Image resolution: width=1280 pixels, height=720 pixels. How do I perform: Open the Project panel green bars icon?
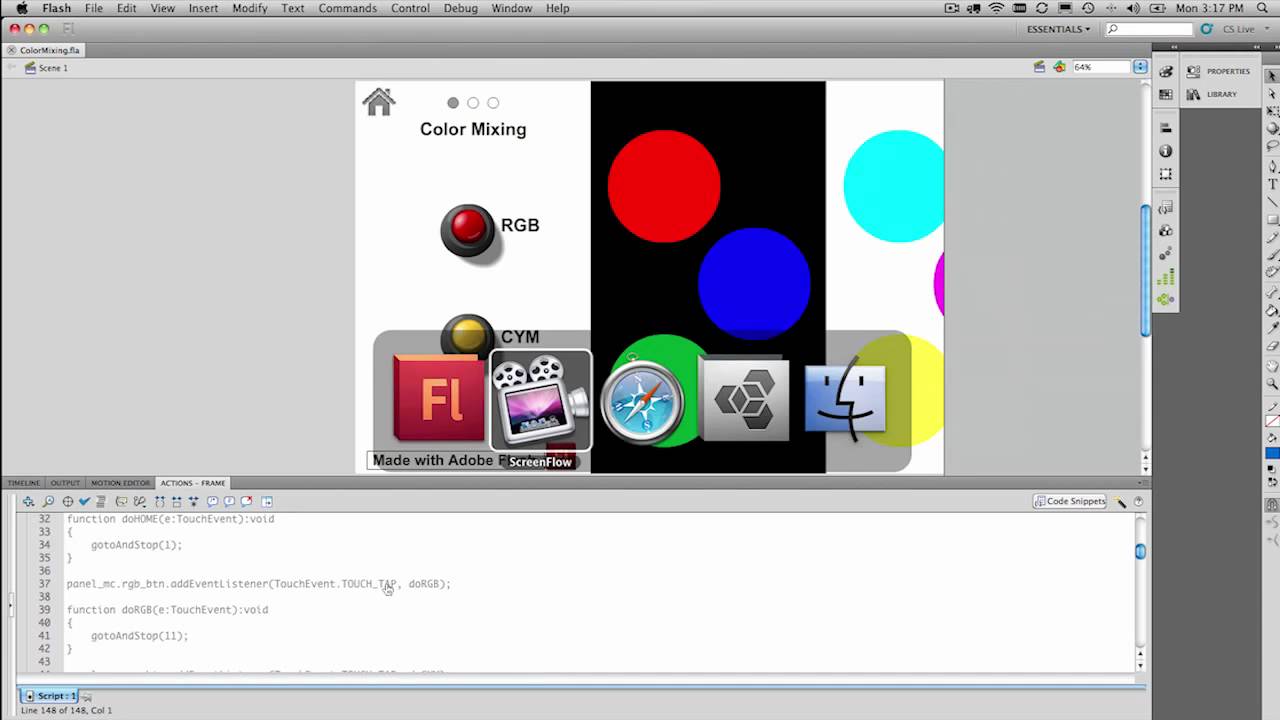tap(1166, 277)
